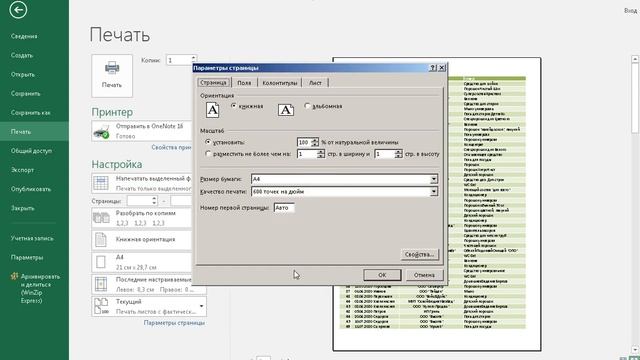Open the Качество печати dropdown
This screenshot has height=360, width=640.
click(433, 191)
